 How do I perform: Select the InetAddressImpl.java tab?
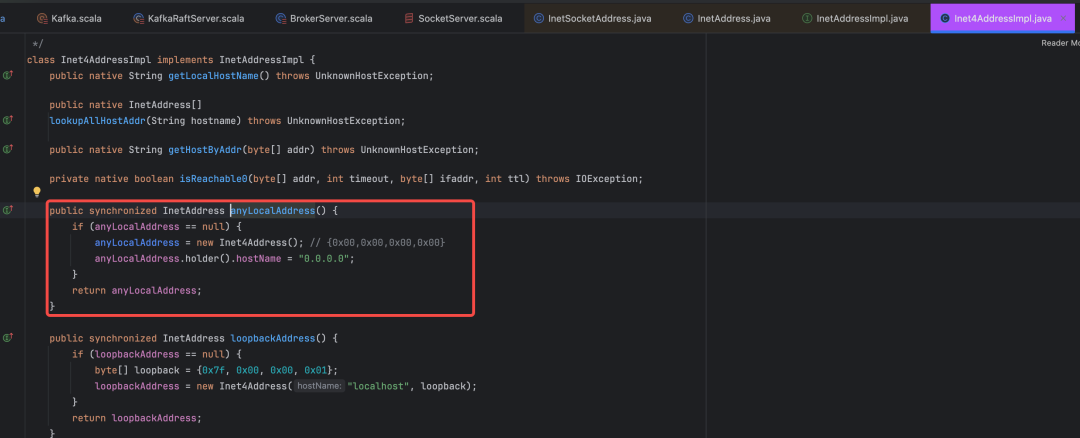[x=855, y=19]
